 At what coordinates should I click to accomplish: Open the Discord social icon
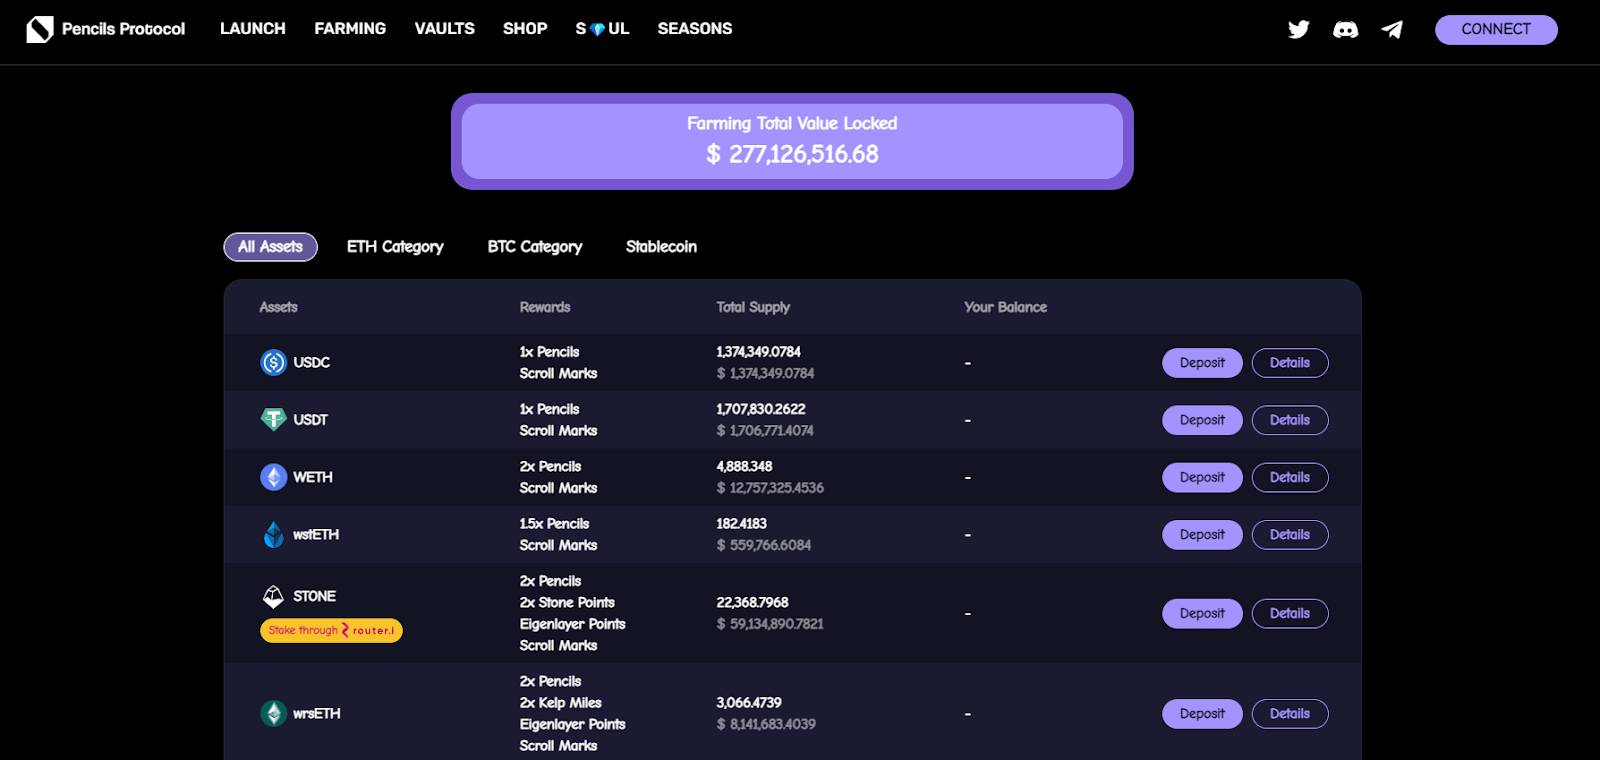point(1346,30)
